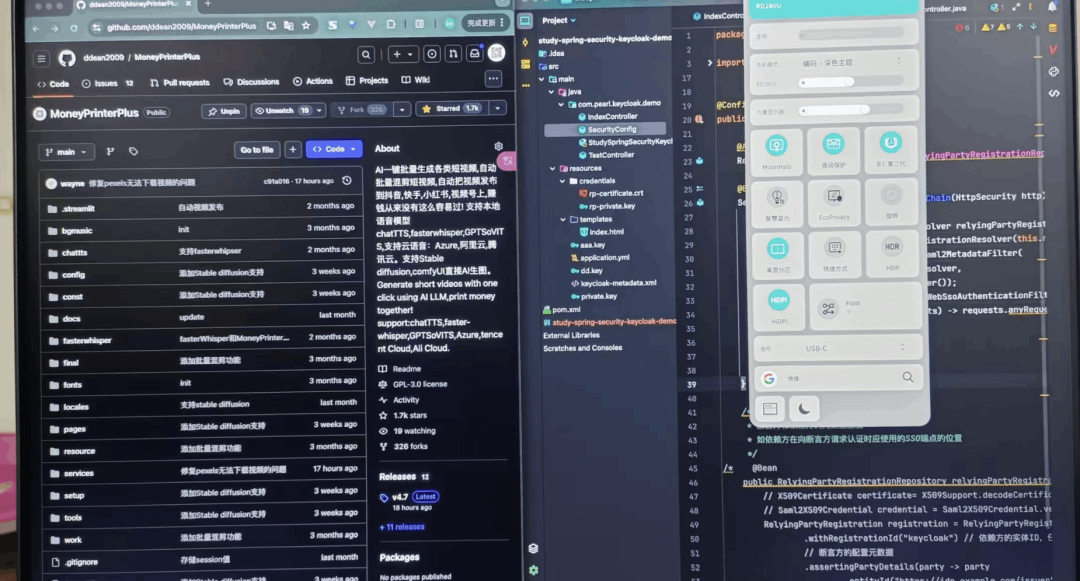1080x581 pixels.
Task: Open the commit history clock icon
Action: [347, 180]
